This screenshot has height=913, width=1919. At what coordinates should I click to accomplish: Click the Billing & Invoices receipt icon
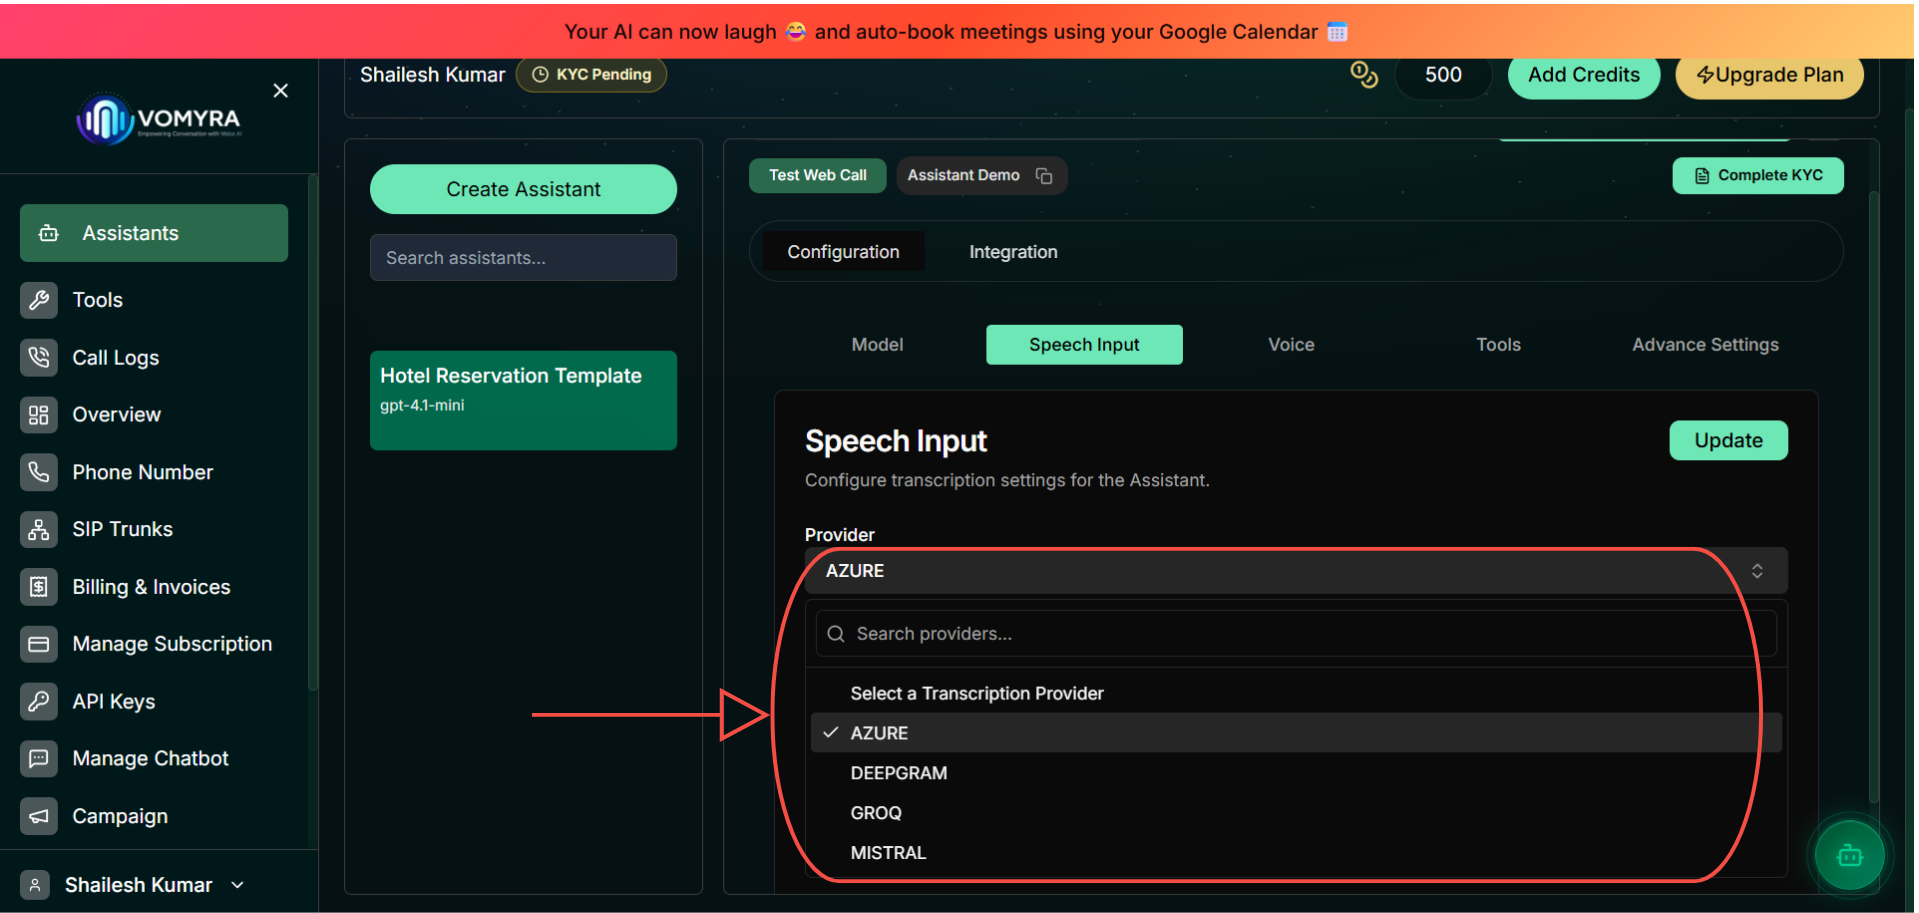38,587
